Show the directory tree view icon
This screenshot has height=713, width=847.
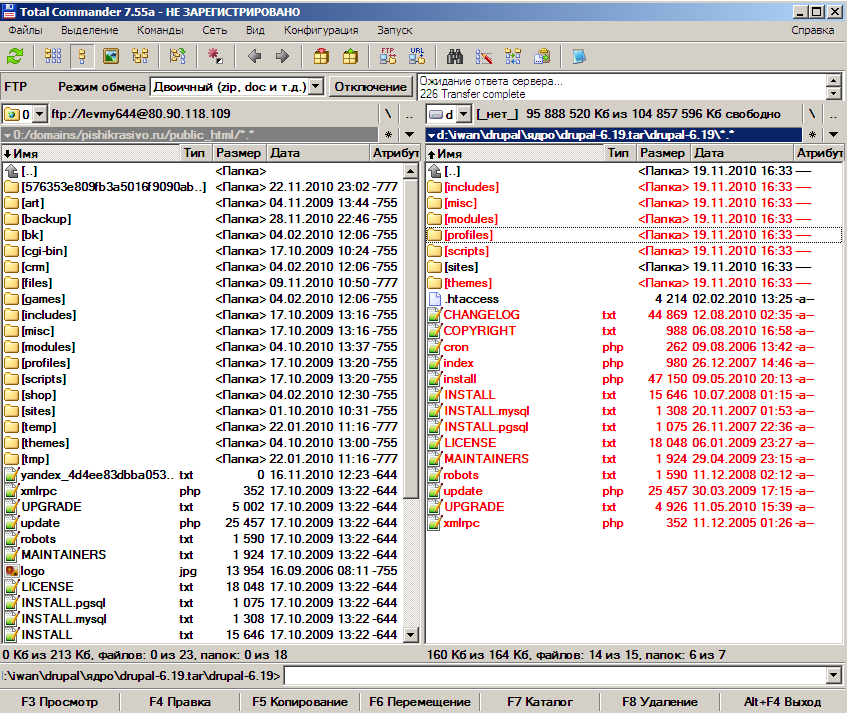[140, 56]
